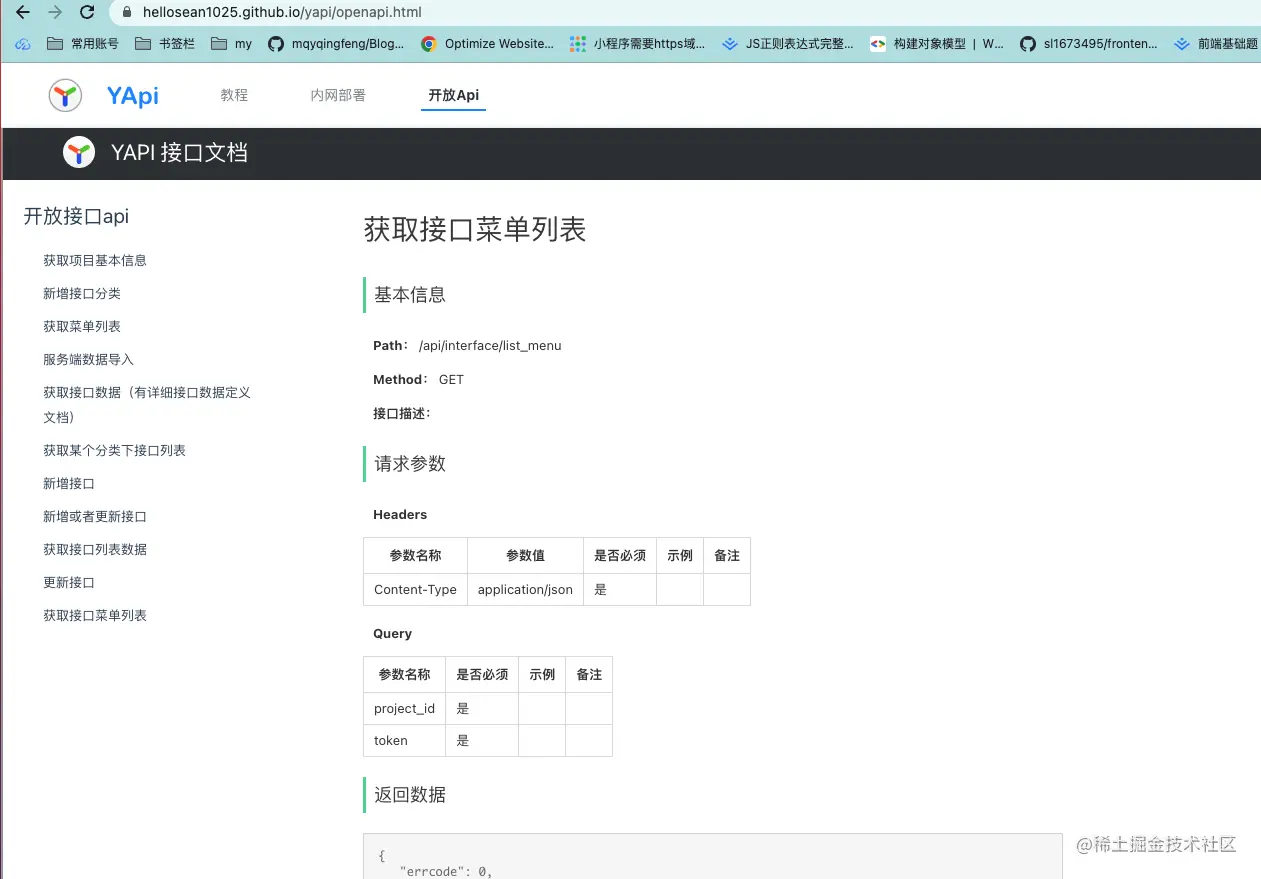Image resolution: width=1261 pixels, height=879 pixels.
Task: Open 获取某个分类下接口列表 in sidebar
Action: 114,450
